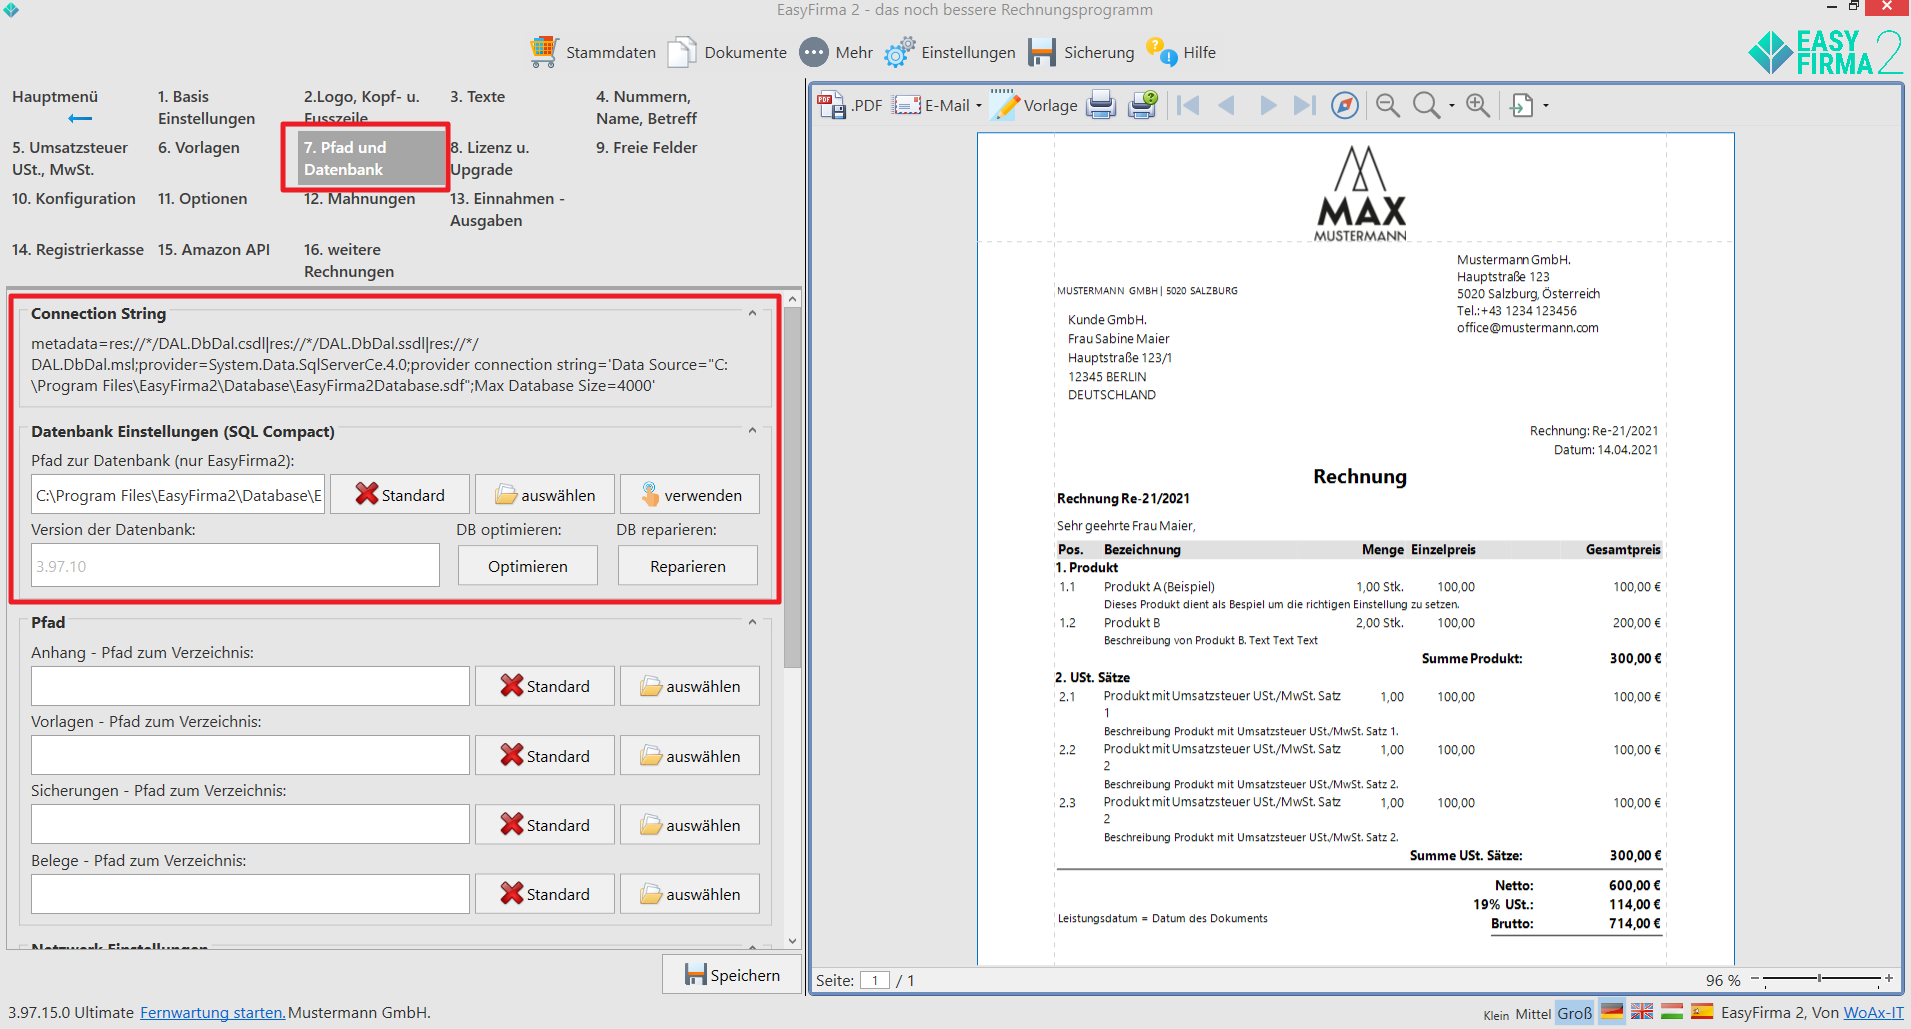
Task: Click the compass navigation icon
Action: [1345, 105]
